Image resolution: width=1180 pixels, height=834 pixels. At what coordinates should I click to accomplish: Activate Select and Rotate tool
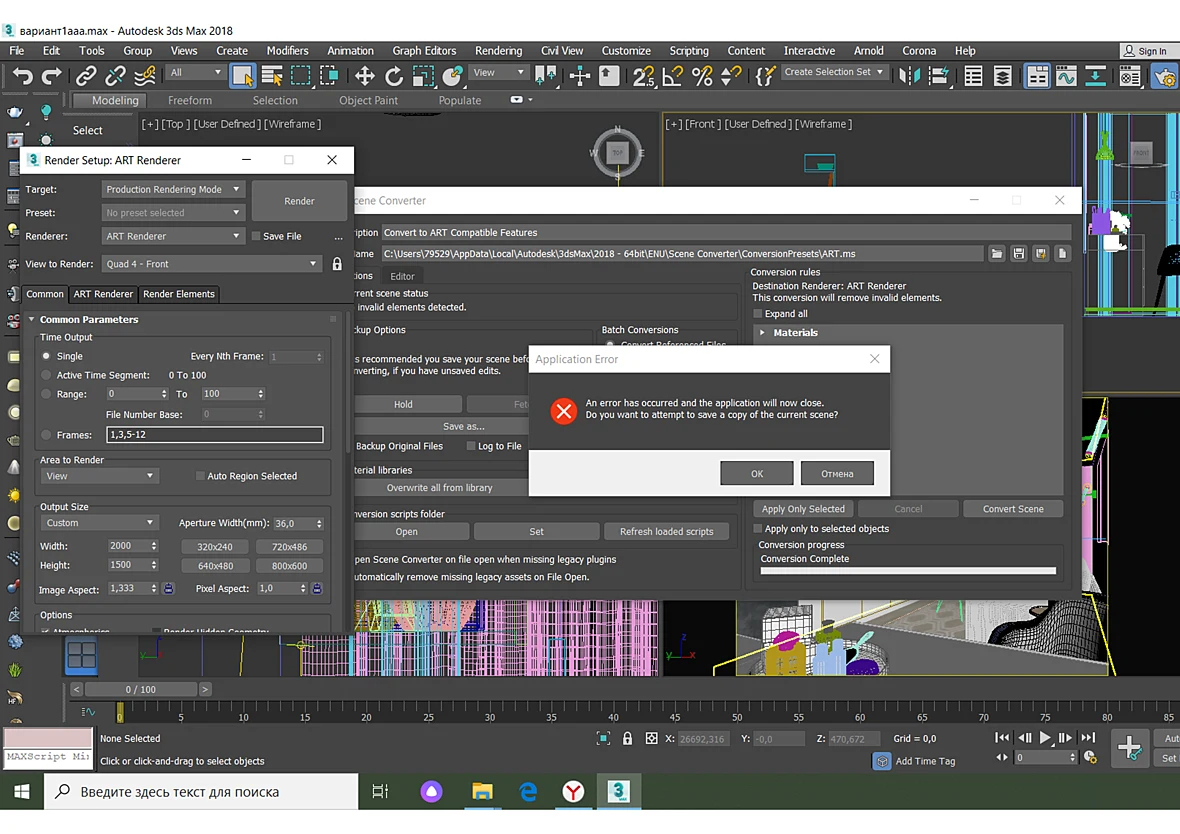394,76
